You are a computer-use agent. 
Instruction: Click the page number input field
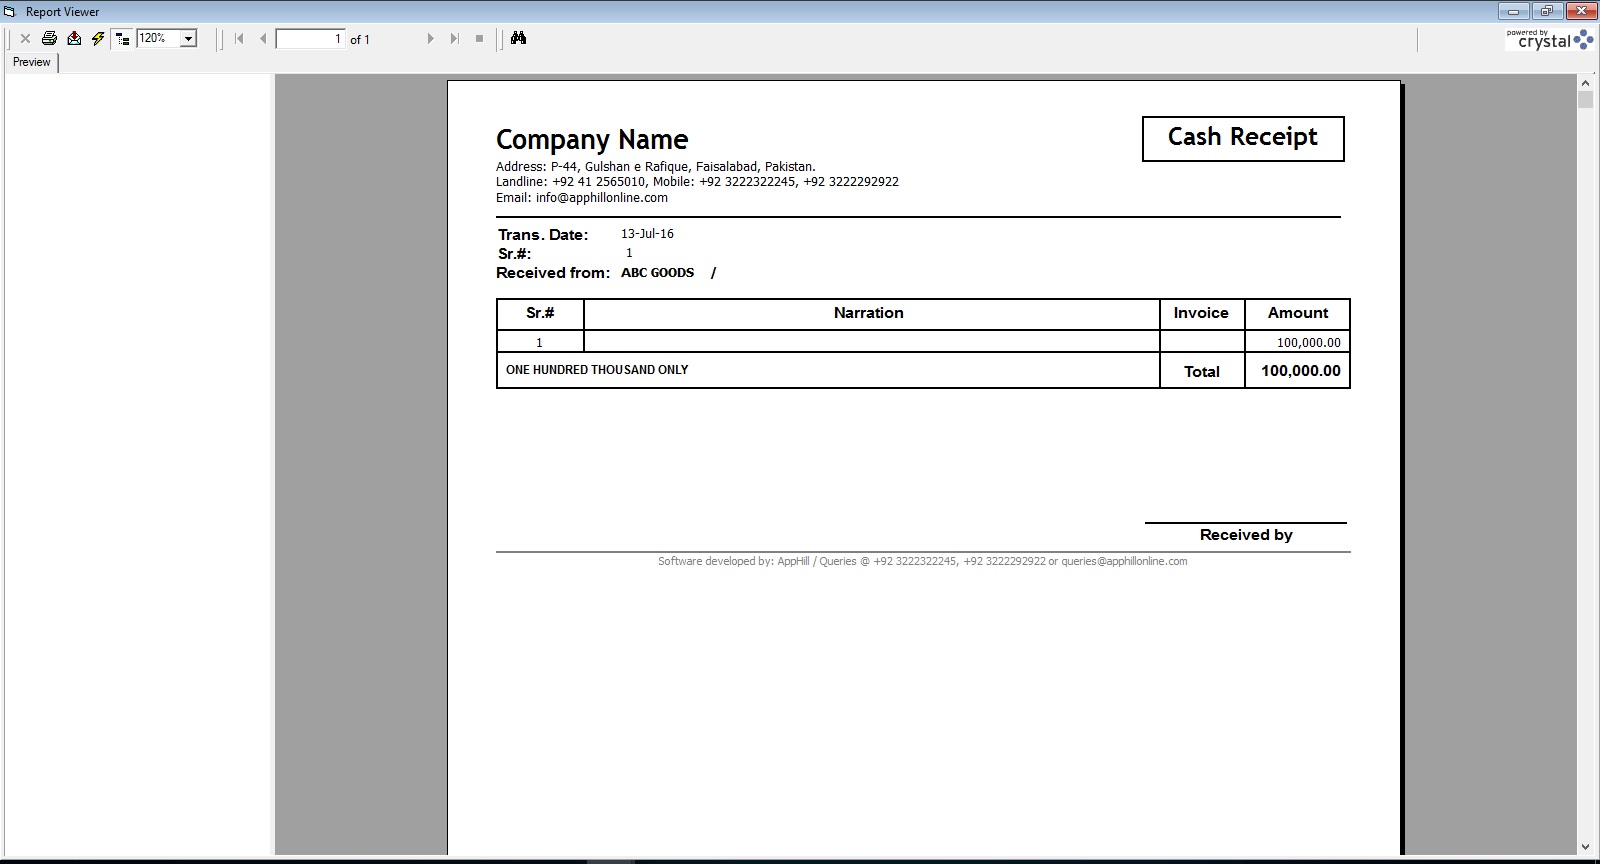point(310,39)
